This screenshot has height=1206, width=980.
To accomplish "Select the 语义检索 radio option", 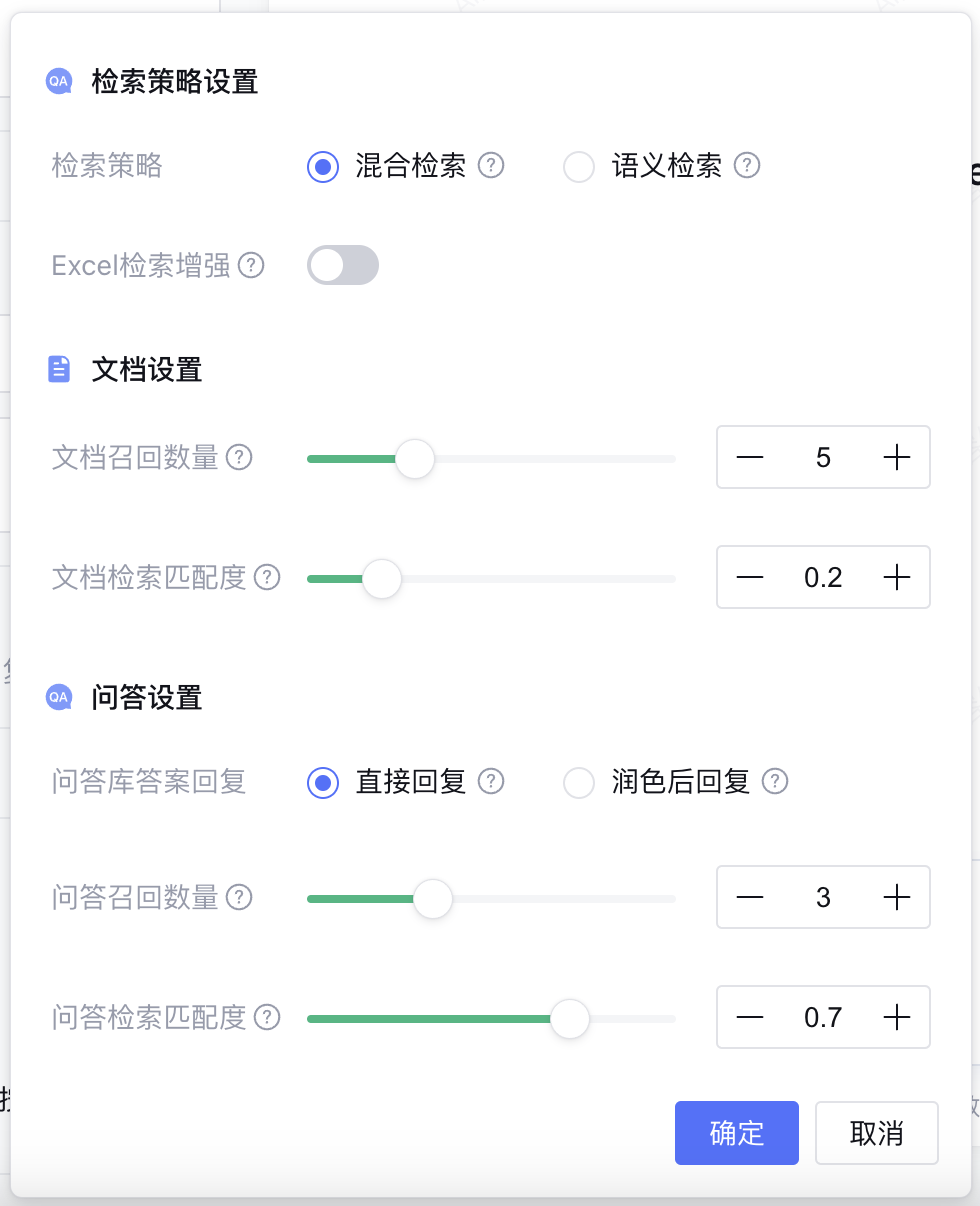I will [579, 166].
